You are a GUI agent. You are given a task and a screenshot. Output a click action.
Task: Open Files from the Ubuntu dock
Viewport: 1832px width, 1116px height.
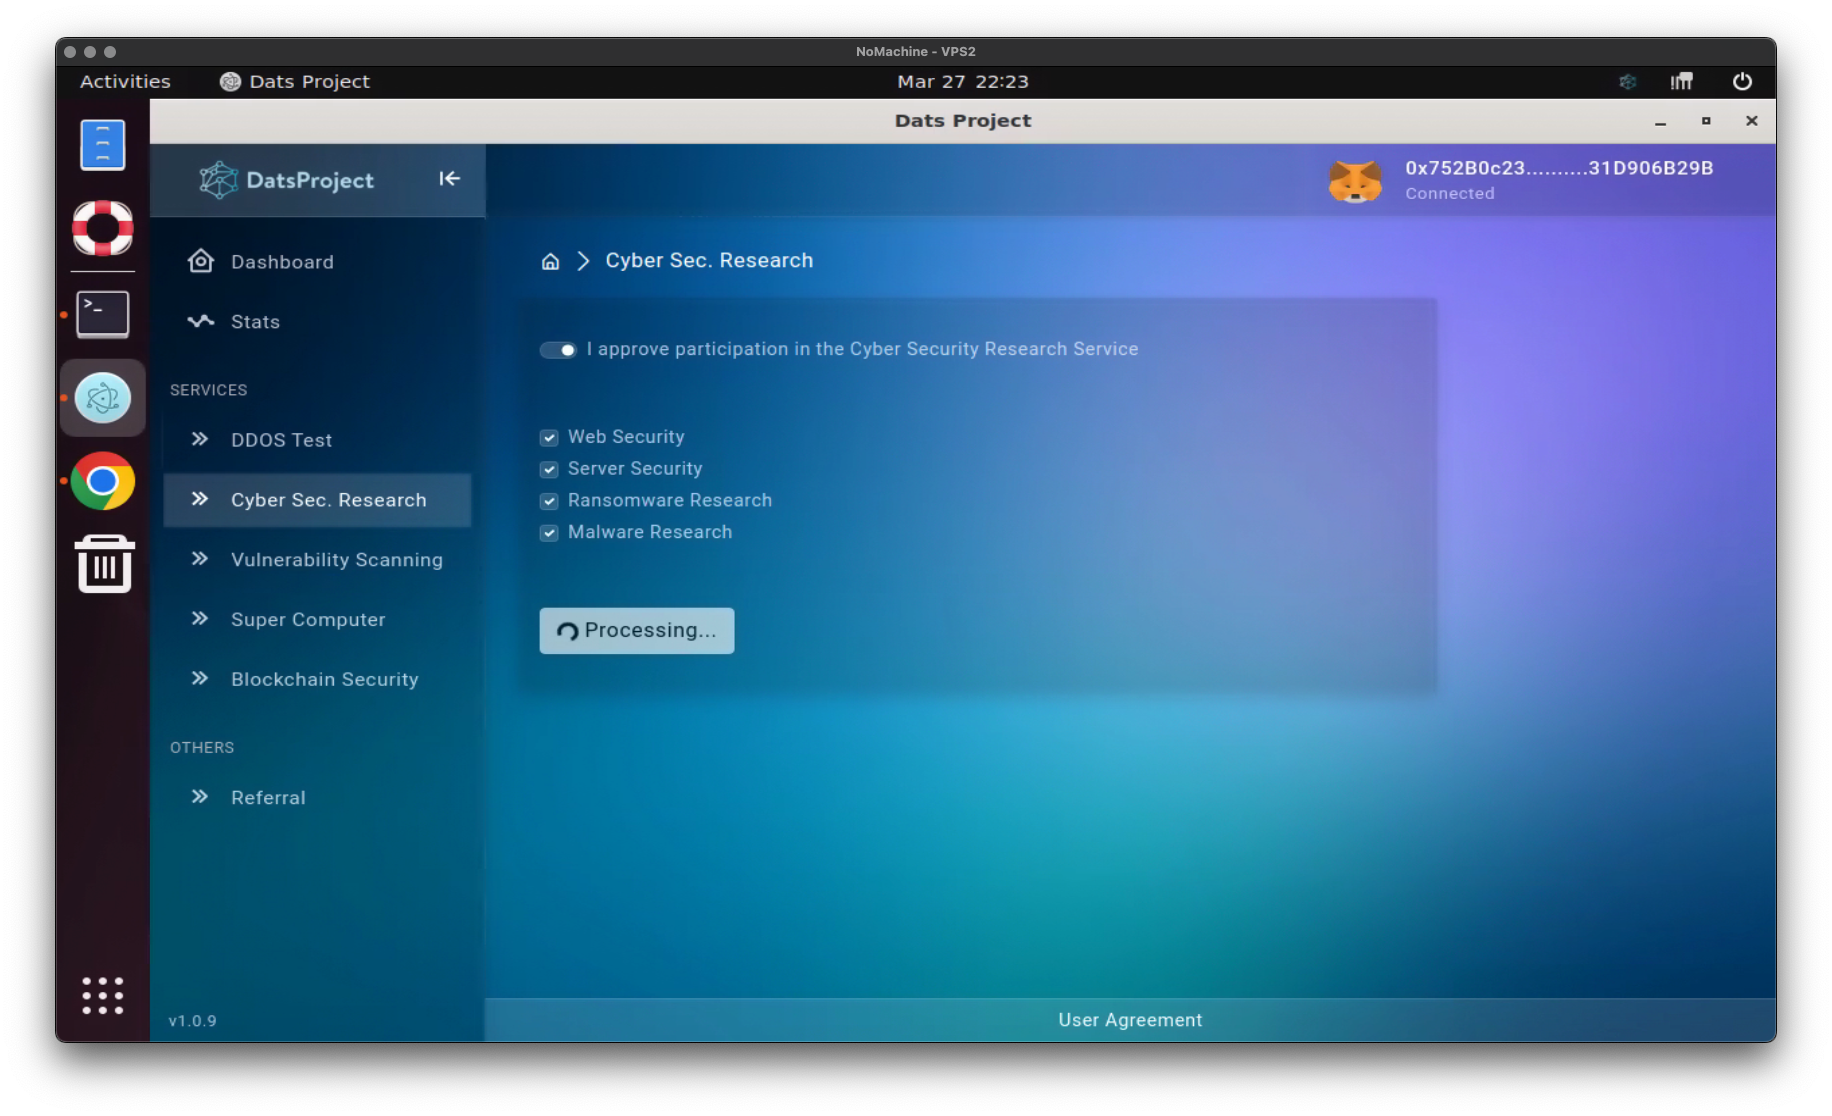tap(102, 145)
